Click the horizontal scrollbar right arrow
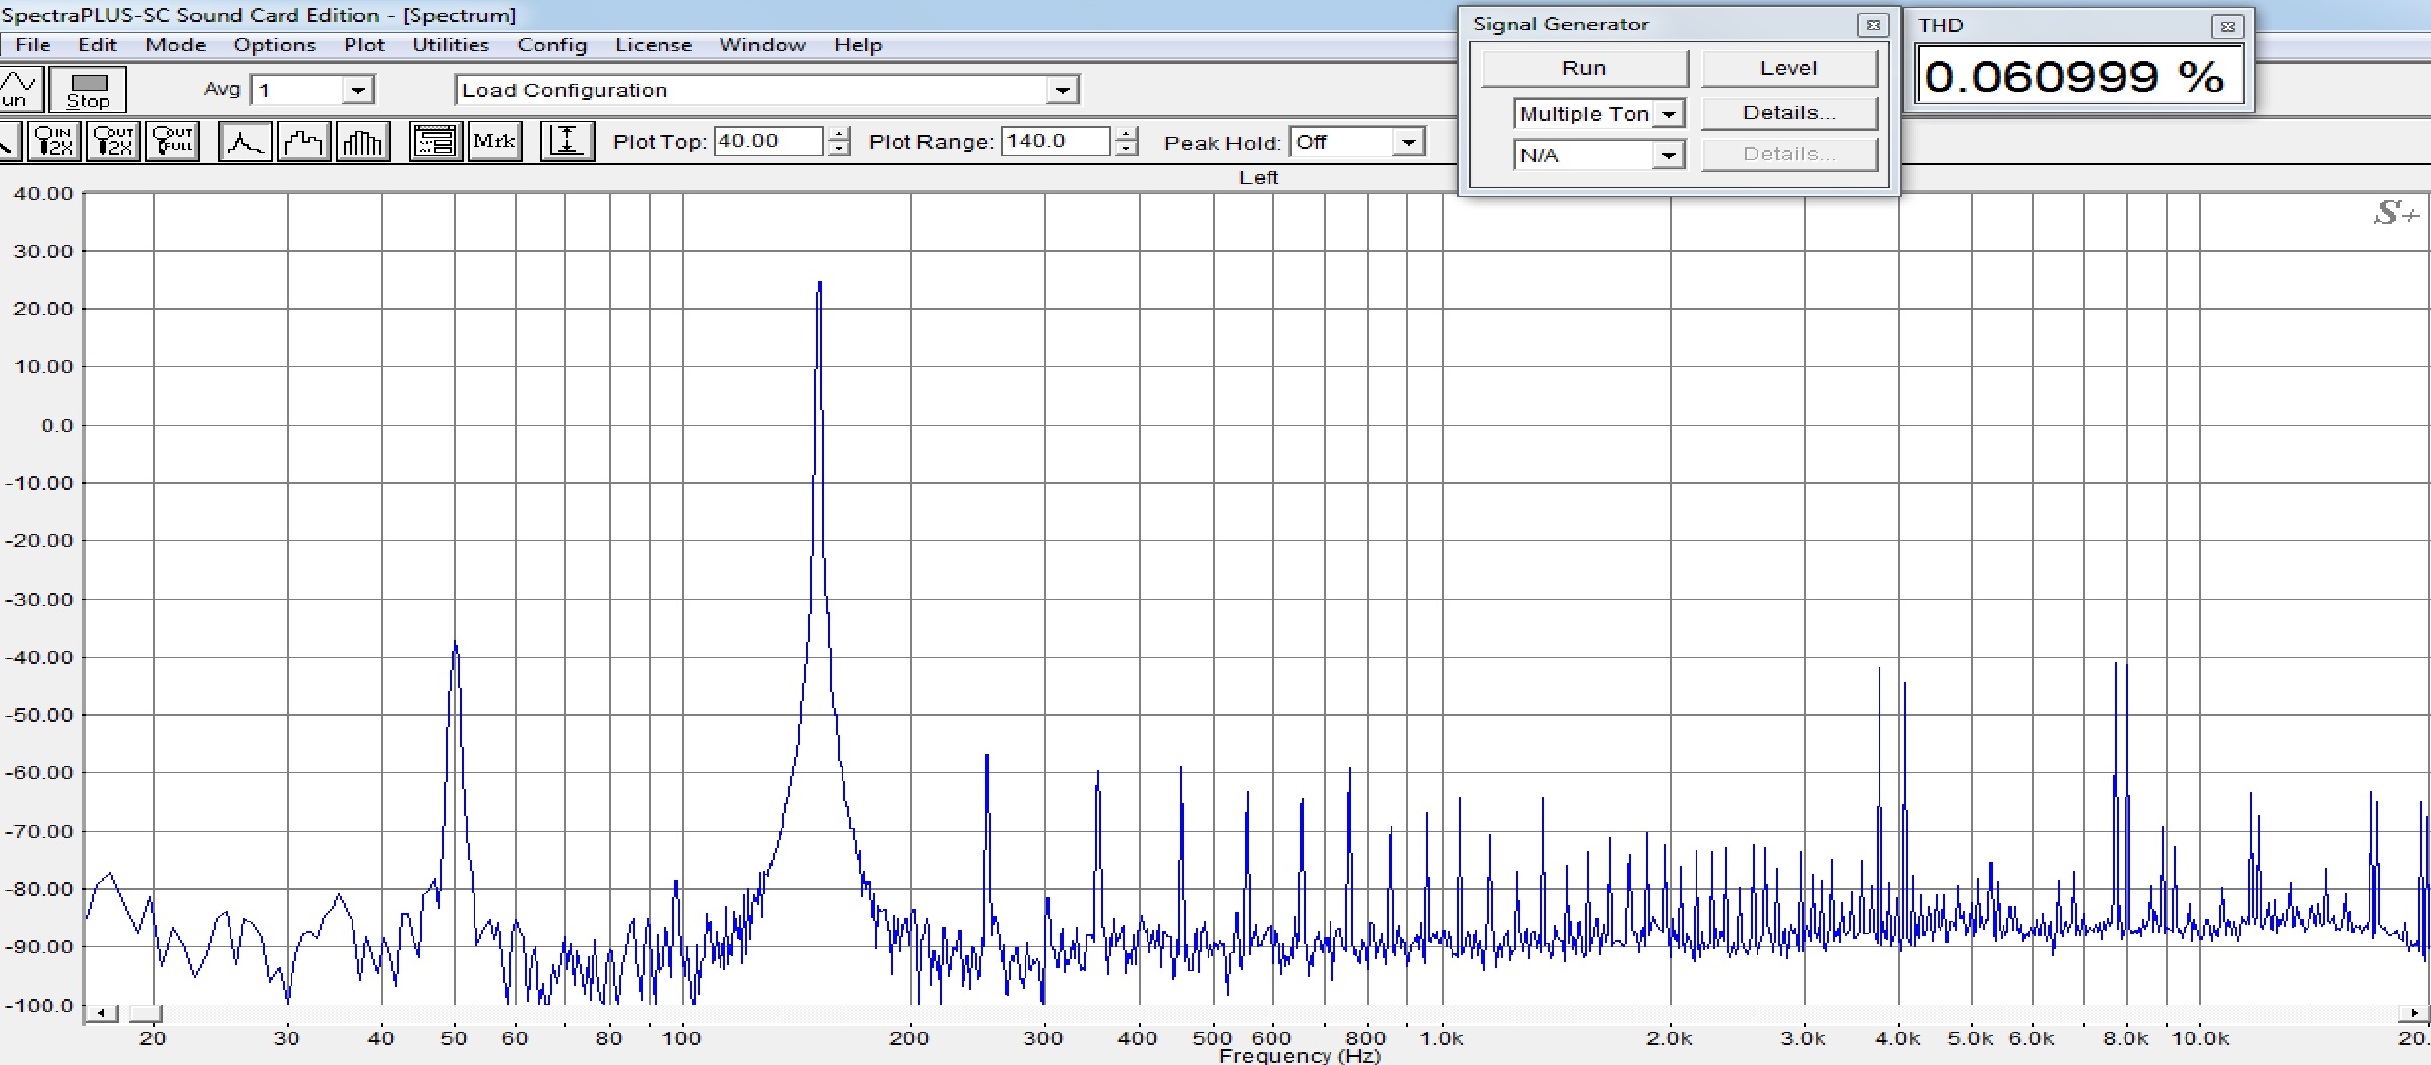This screenshot has height=1065, width=2431. [x=2414, y=1013]
